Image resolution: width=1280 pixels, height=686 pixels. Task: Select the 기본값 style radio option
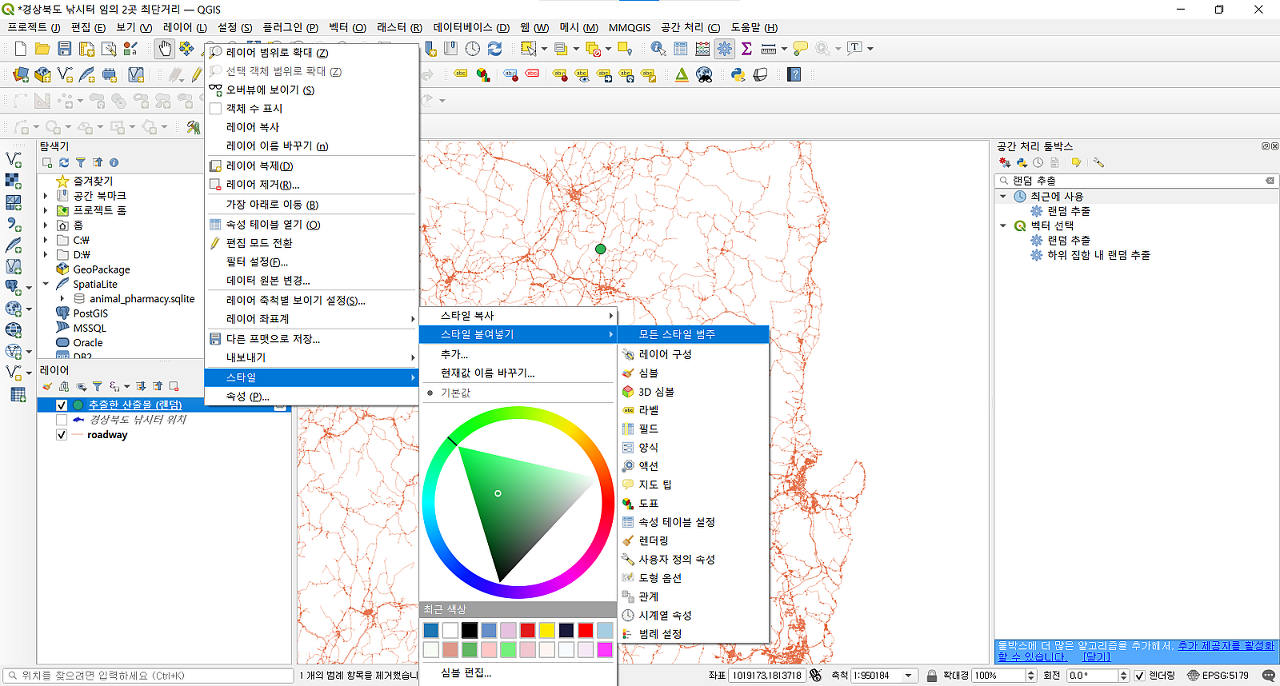pos(430,392)
